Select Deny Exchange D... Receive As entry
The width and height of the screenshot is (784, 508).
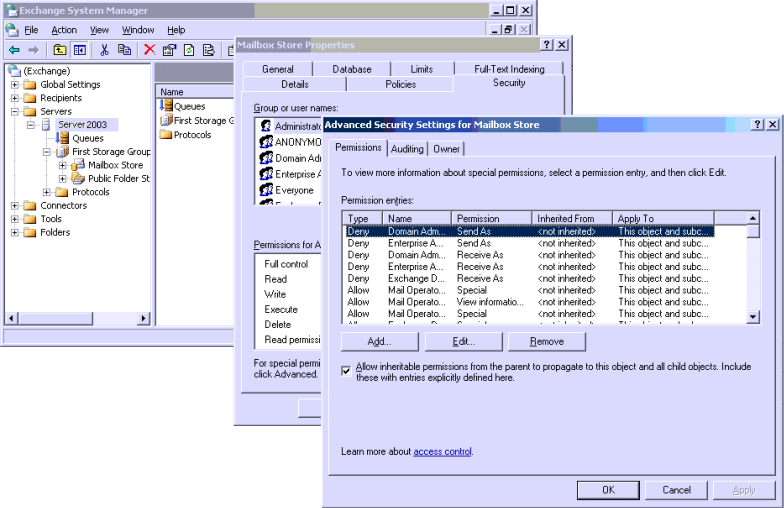click(x=528, y=278)
